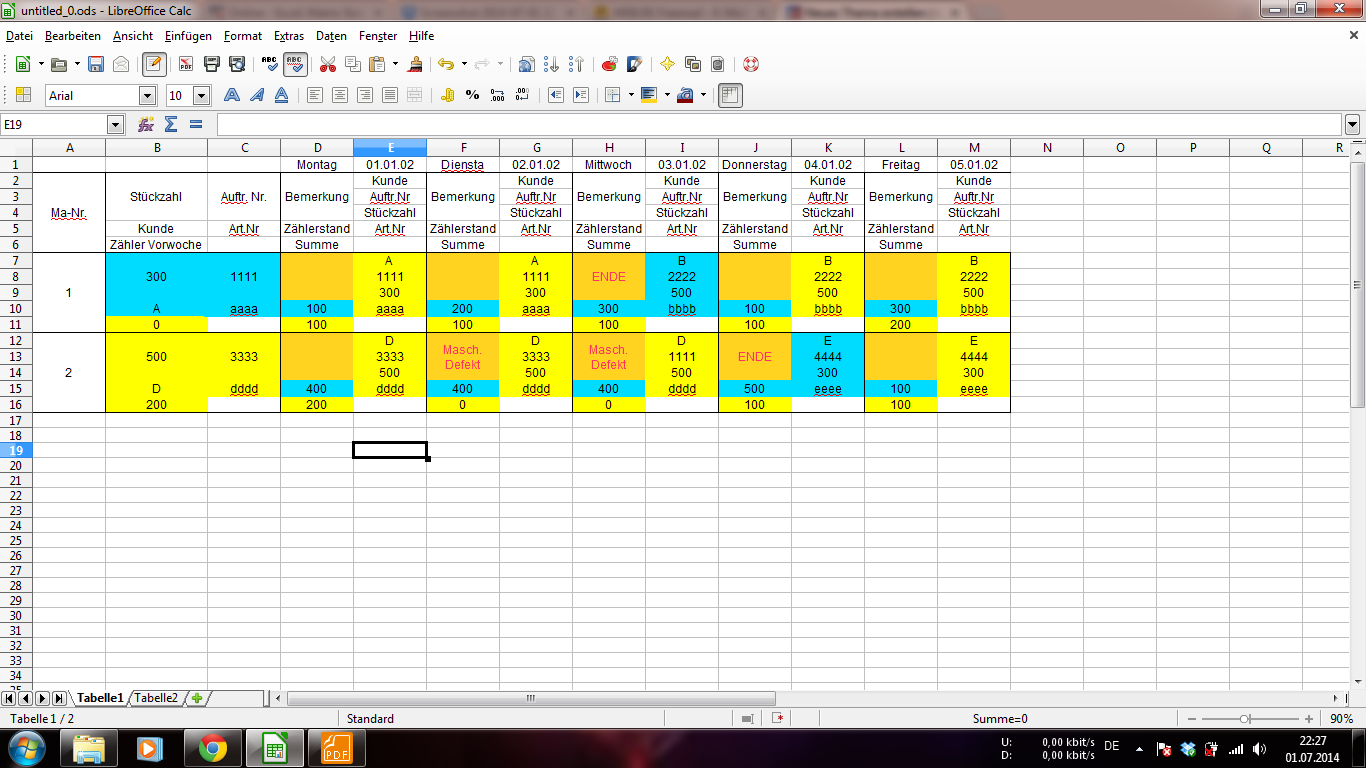This screenshot has width=1366, height=768.
Task: Open Name Box dropdown arrow
Action: (x=115, y=125)
